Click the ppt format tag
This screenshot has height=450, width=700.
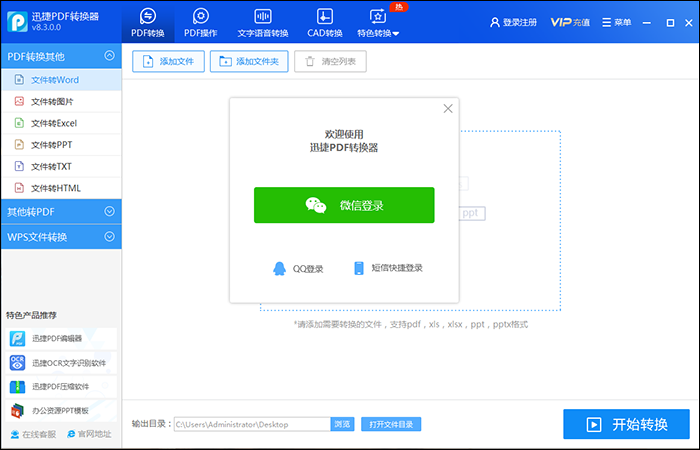click(x=472, y=213)
